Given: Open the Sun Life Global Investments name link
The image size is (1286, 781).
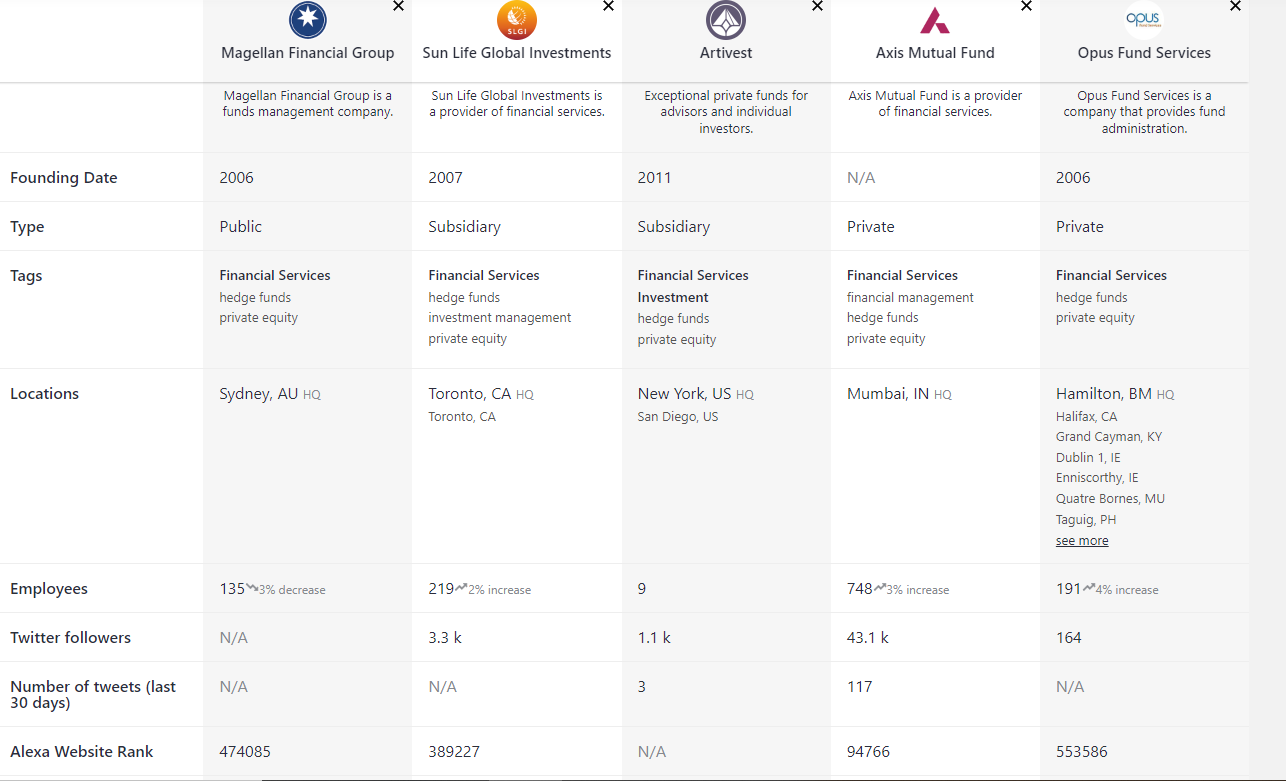Looking at the screenshot, I should tap(517, 53).
